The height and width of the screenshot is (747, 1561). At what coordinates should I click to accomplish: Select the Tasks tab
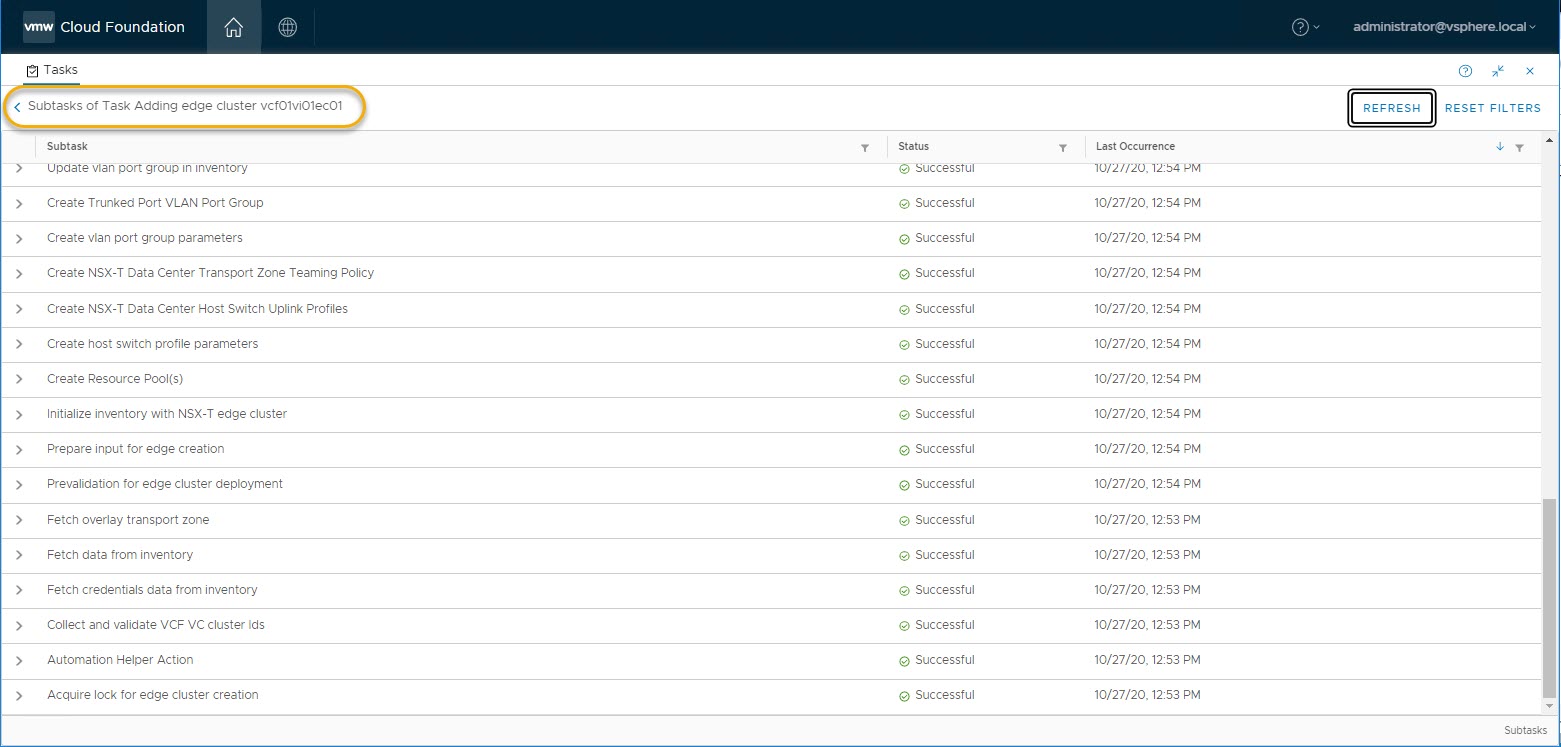pos(52,71)
